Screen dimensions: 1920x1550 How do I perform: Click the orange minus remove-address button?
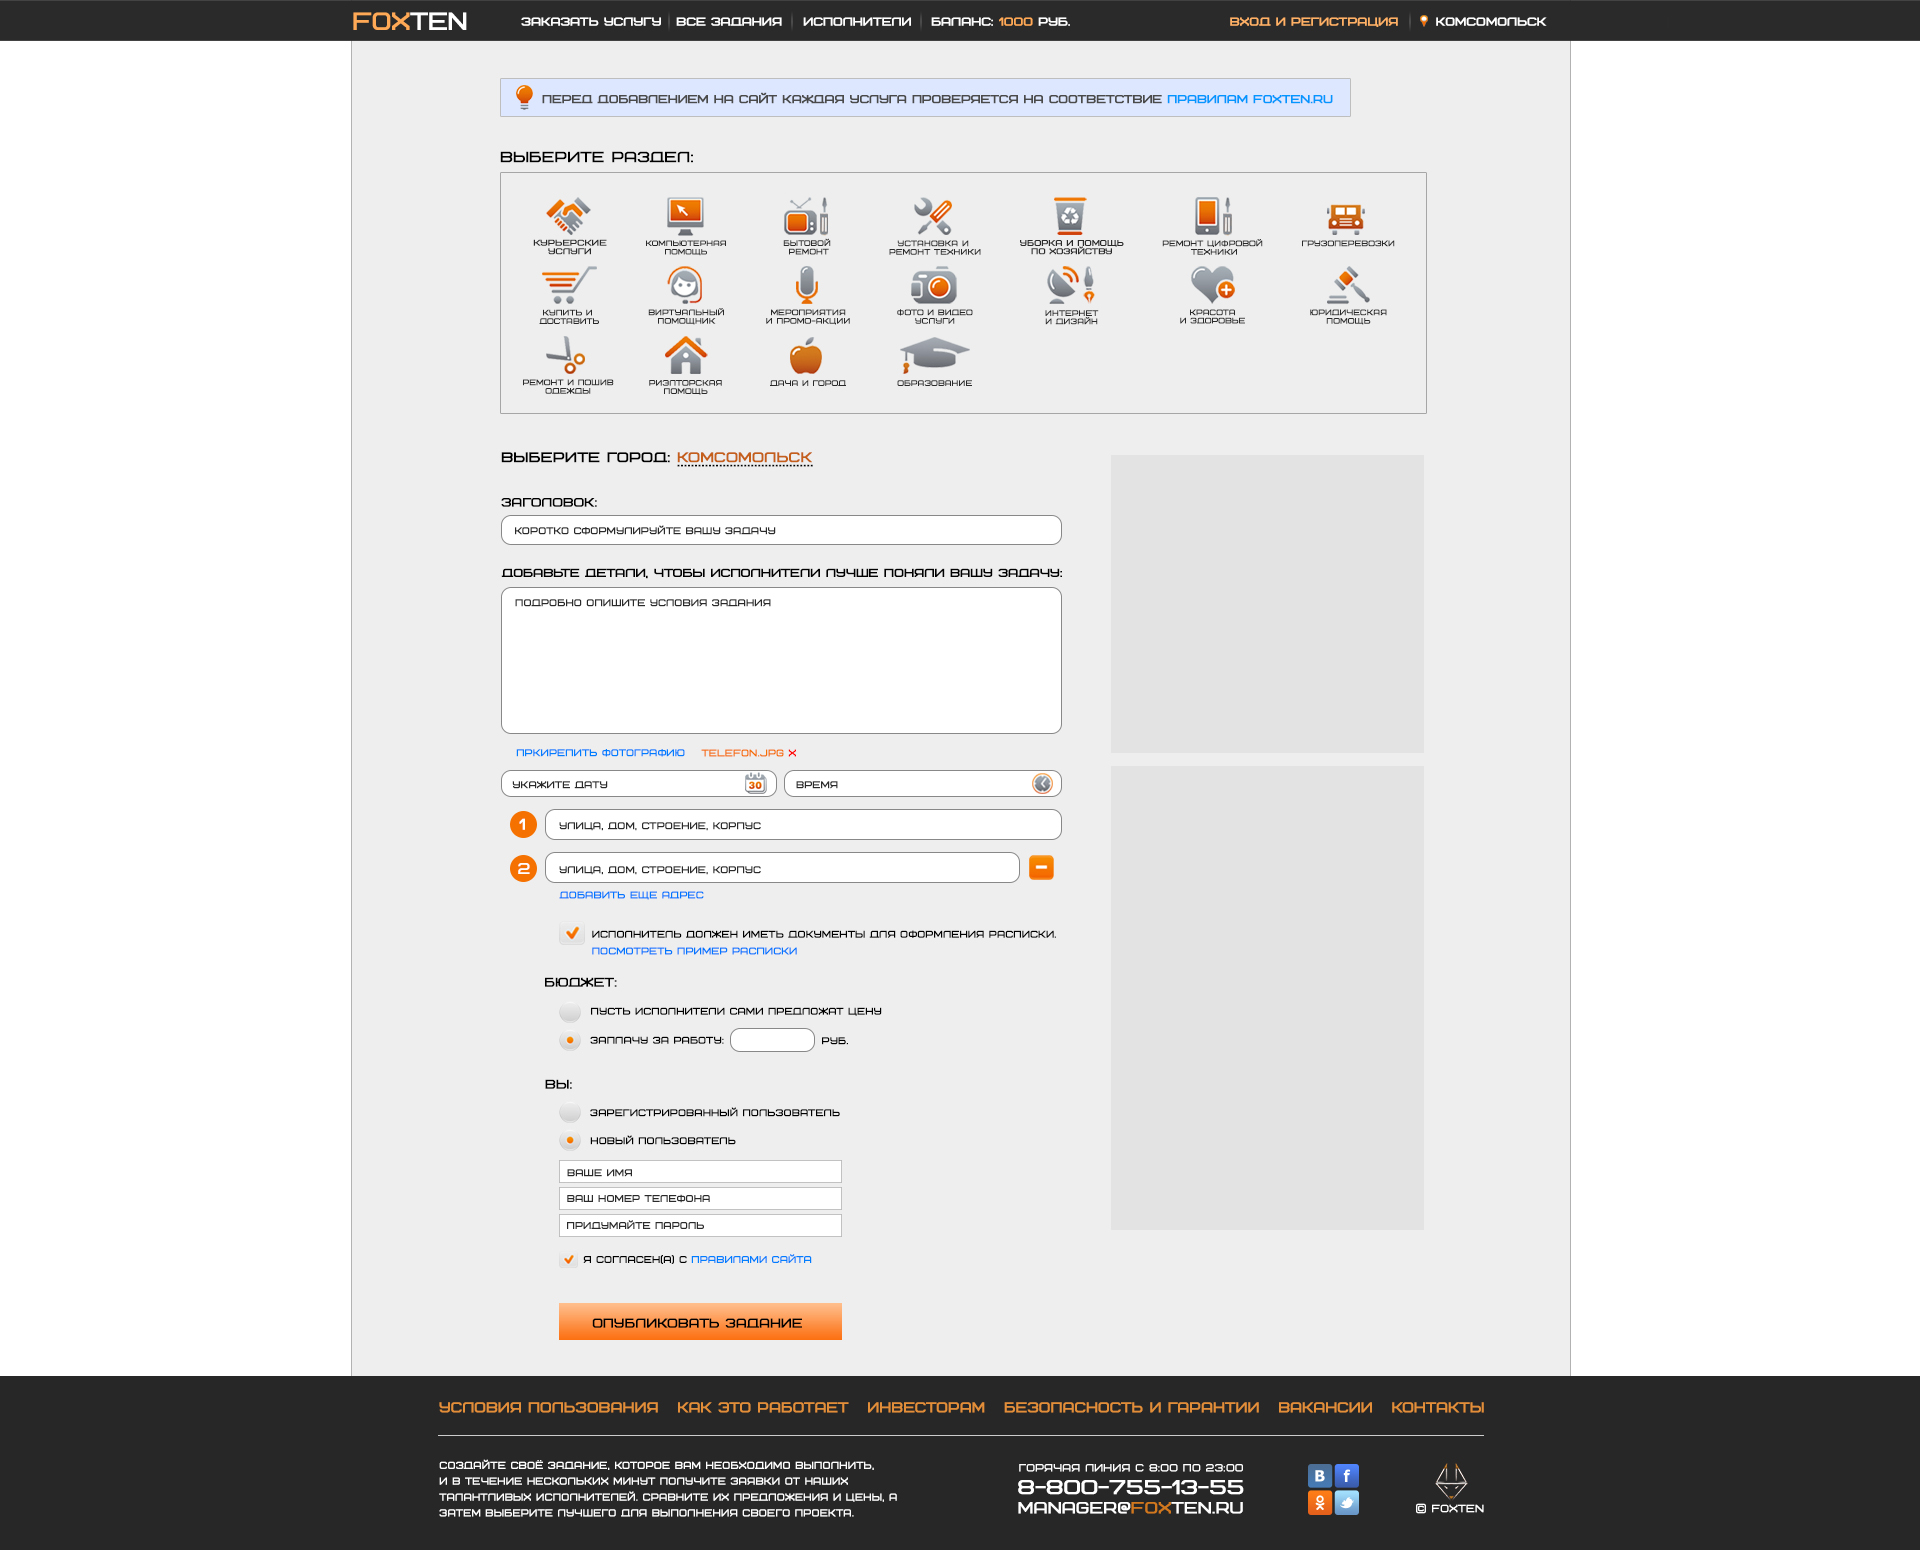pos(1041,868)
